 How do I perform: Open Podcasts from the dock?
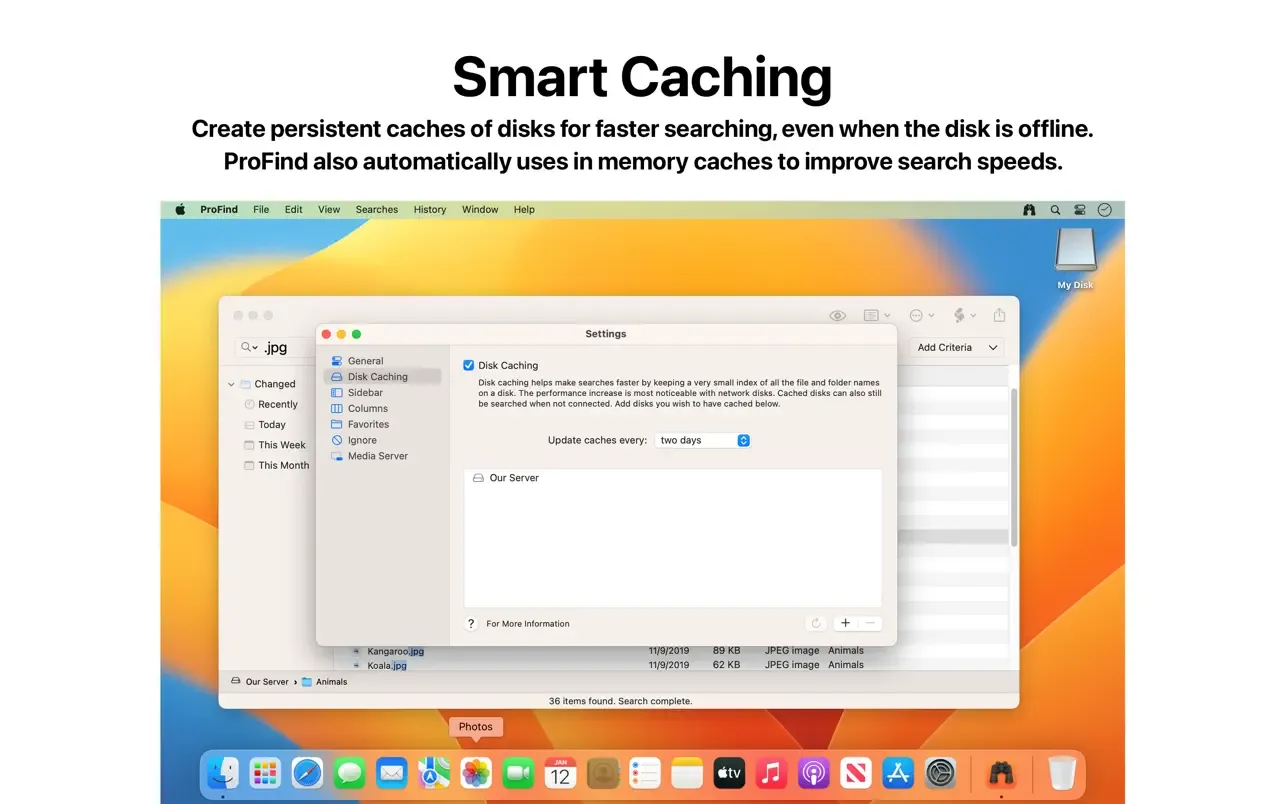pos(814,773)
